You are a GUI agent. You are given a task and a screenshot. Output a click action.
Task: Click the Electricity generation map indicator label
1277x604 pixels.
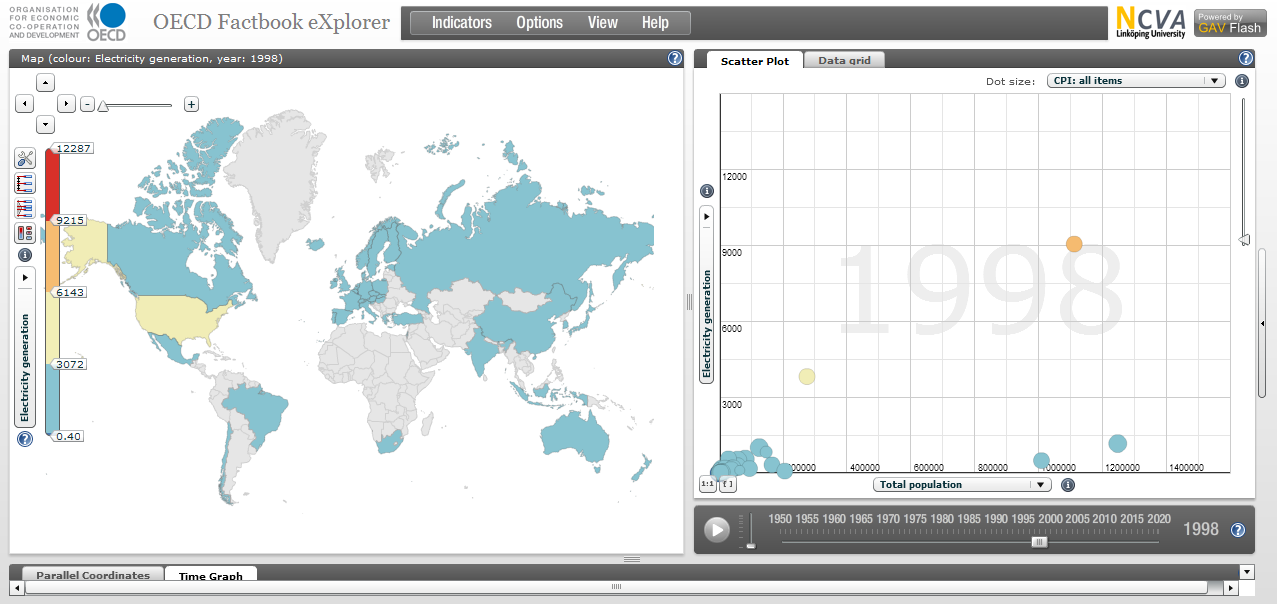click(25, 369)
